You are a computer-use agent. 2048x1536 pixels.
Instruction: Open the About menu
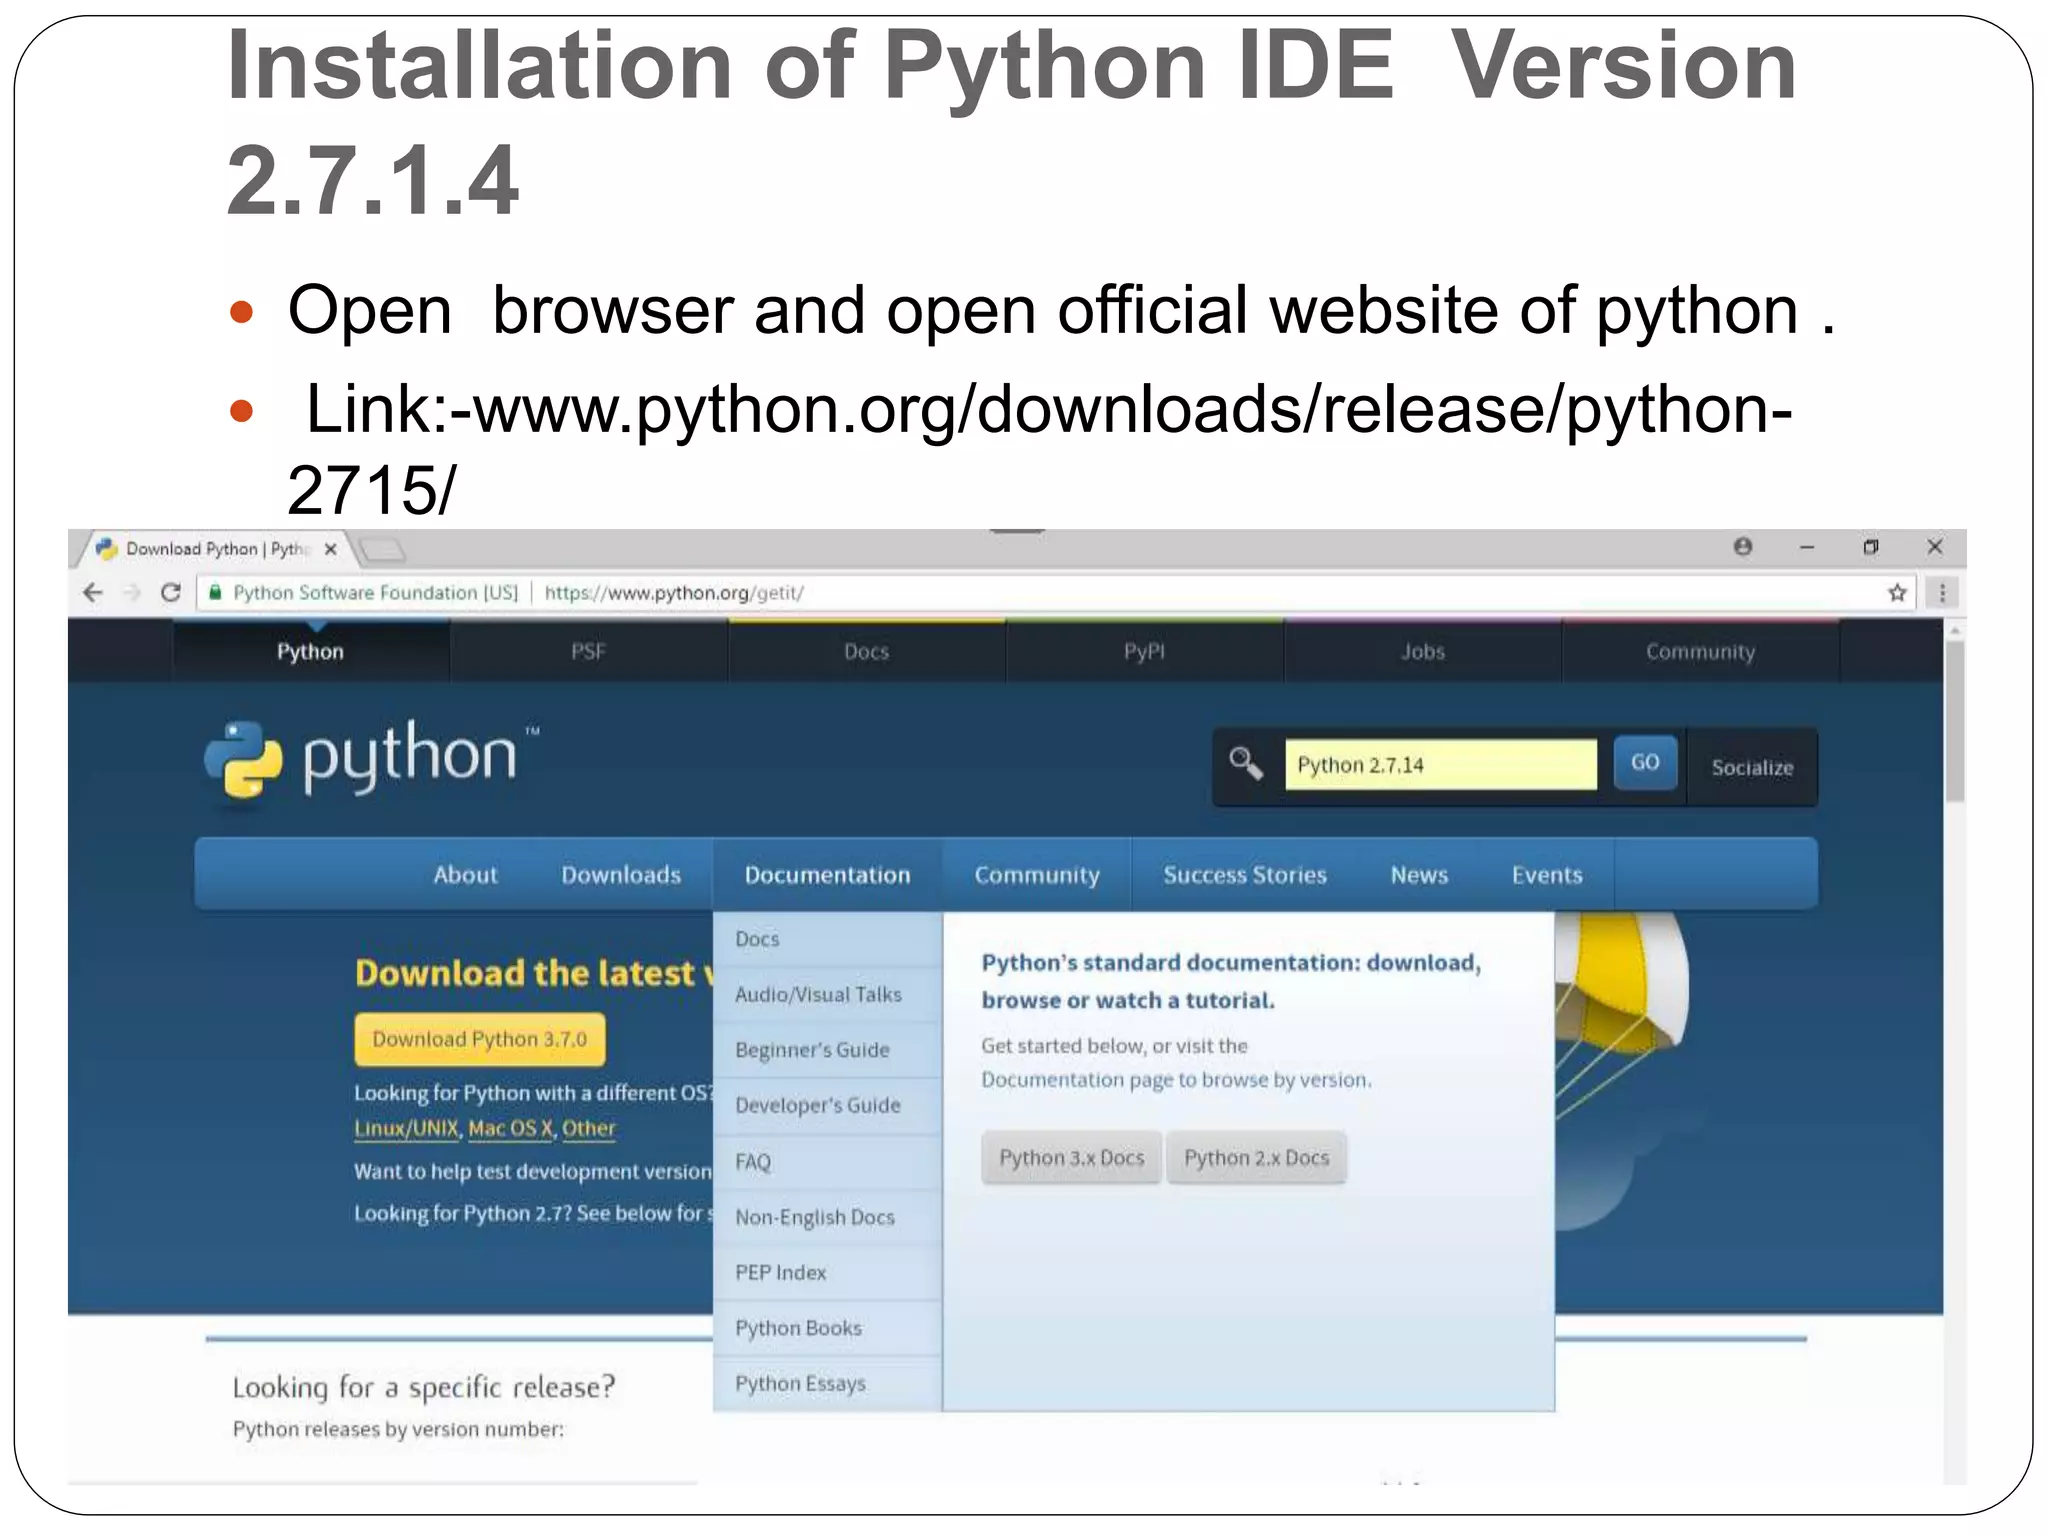tap(465, 875)
